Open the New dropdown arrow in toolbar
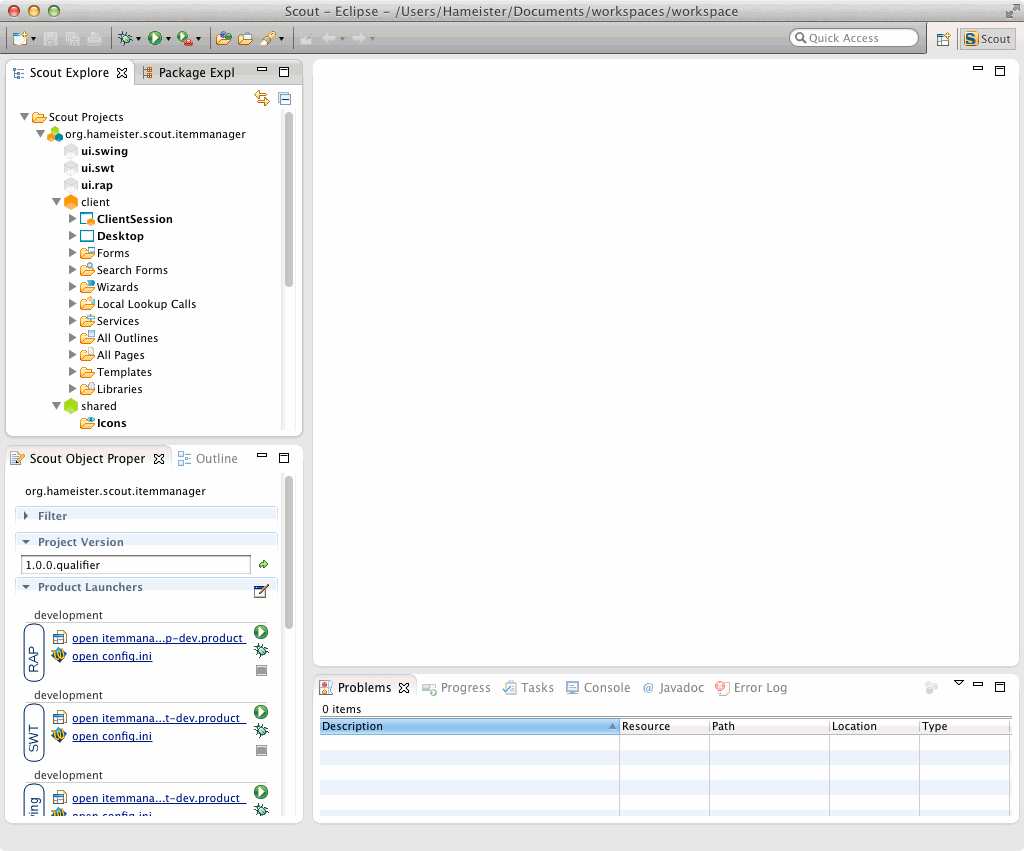Screen dimensions: 1024x851 (34, 39)
